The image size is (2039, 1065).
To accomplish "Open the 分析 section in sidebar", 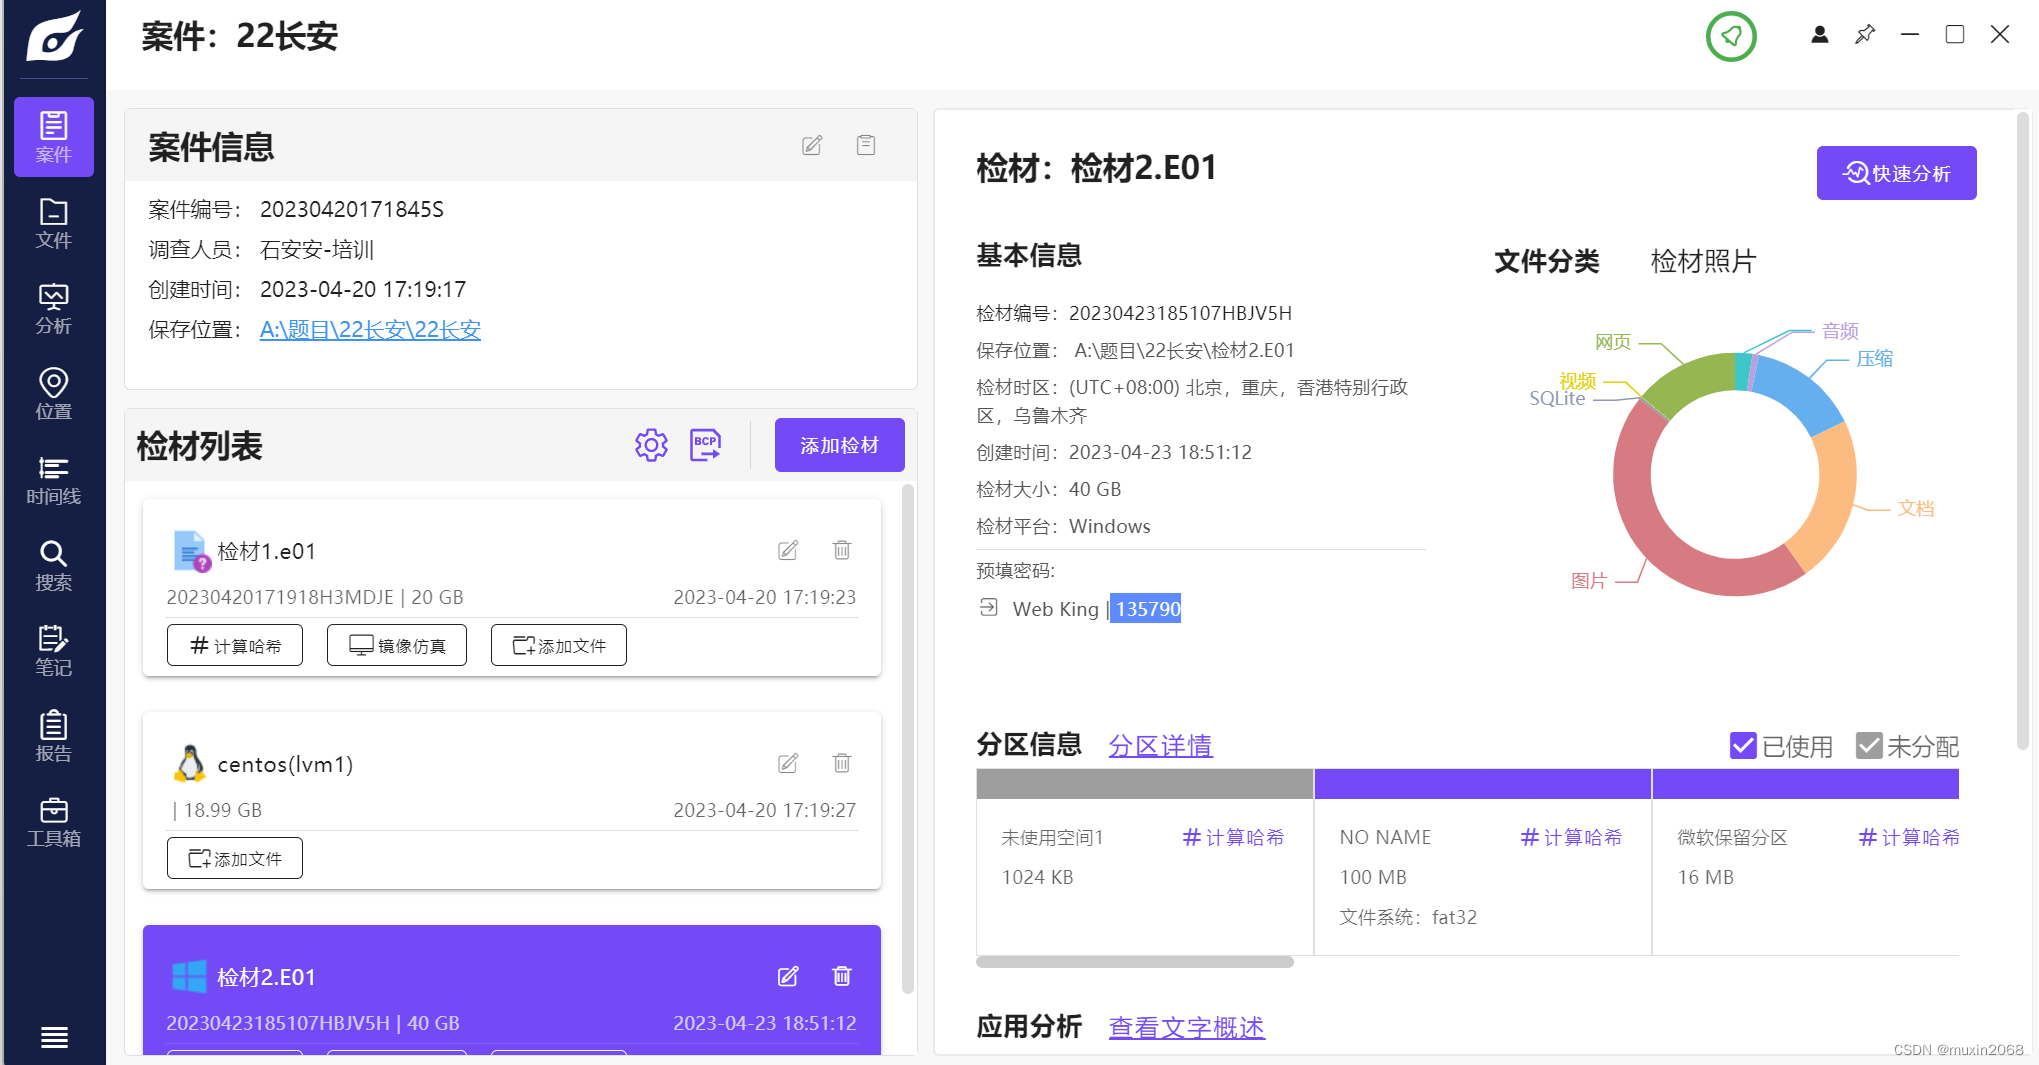I will [x=54, y=308].
